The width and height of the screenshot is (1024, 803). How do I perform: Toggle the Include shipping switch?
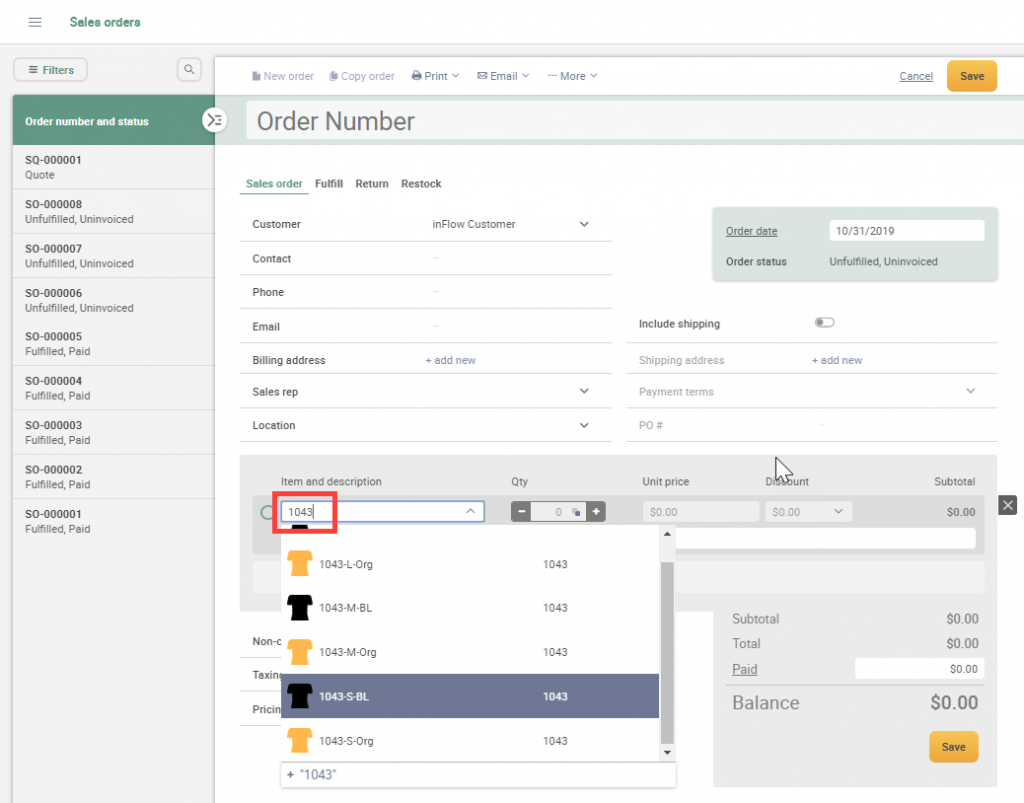pos(824,323)
